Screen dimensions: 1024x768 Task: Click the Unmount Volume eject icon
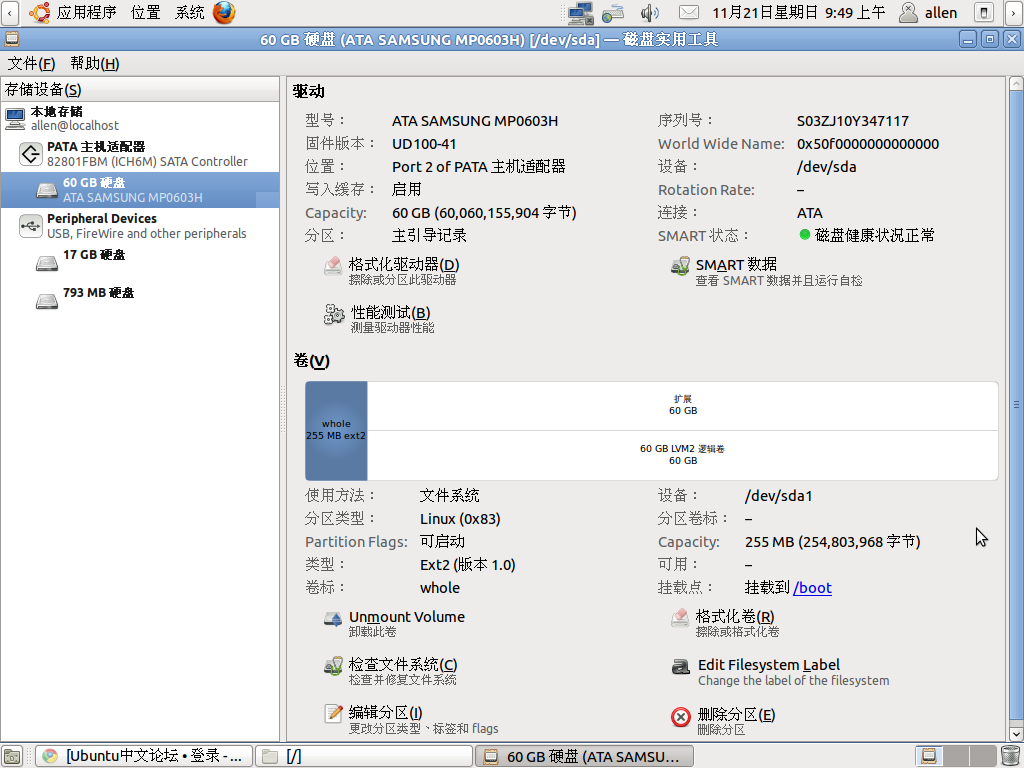point(333,618)
